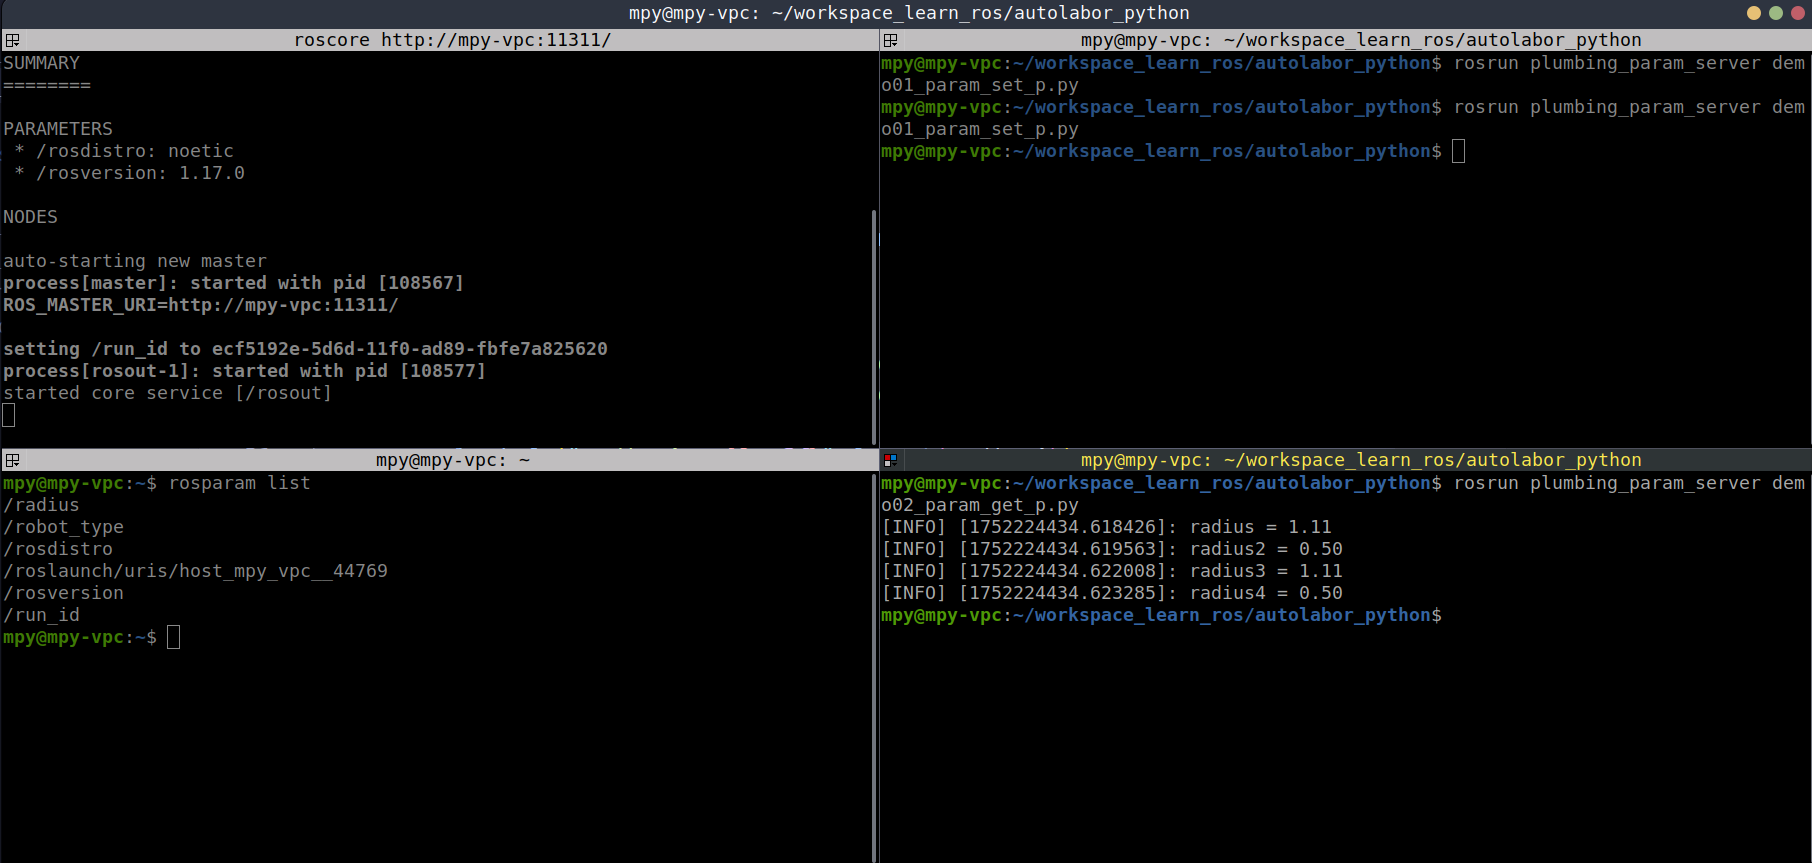Viewport: 1812px width, 863px height.
Task: Click the /radius entry in rosparam list
Action: pos(41,505)
